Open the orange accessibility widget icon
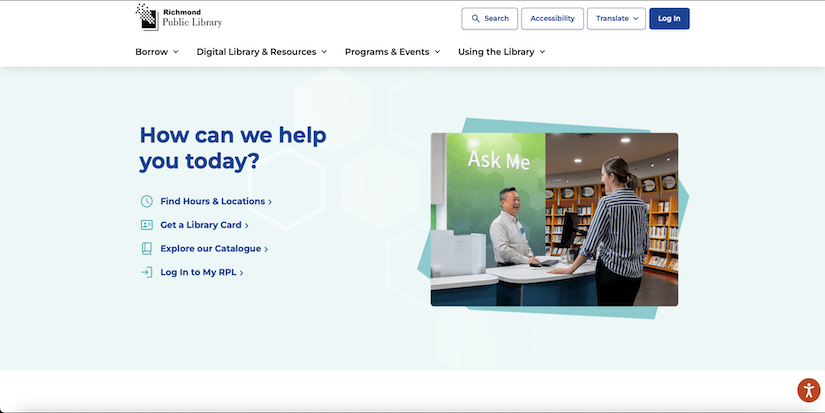825x413 pixels. click(x=808, y=390)
